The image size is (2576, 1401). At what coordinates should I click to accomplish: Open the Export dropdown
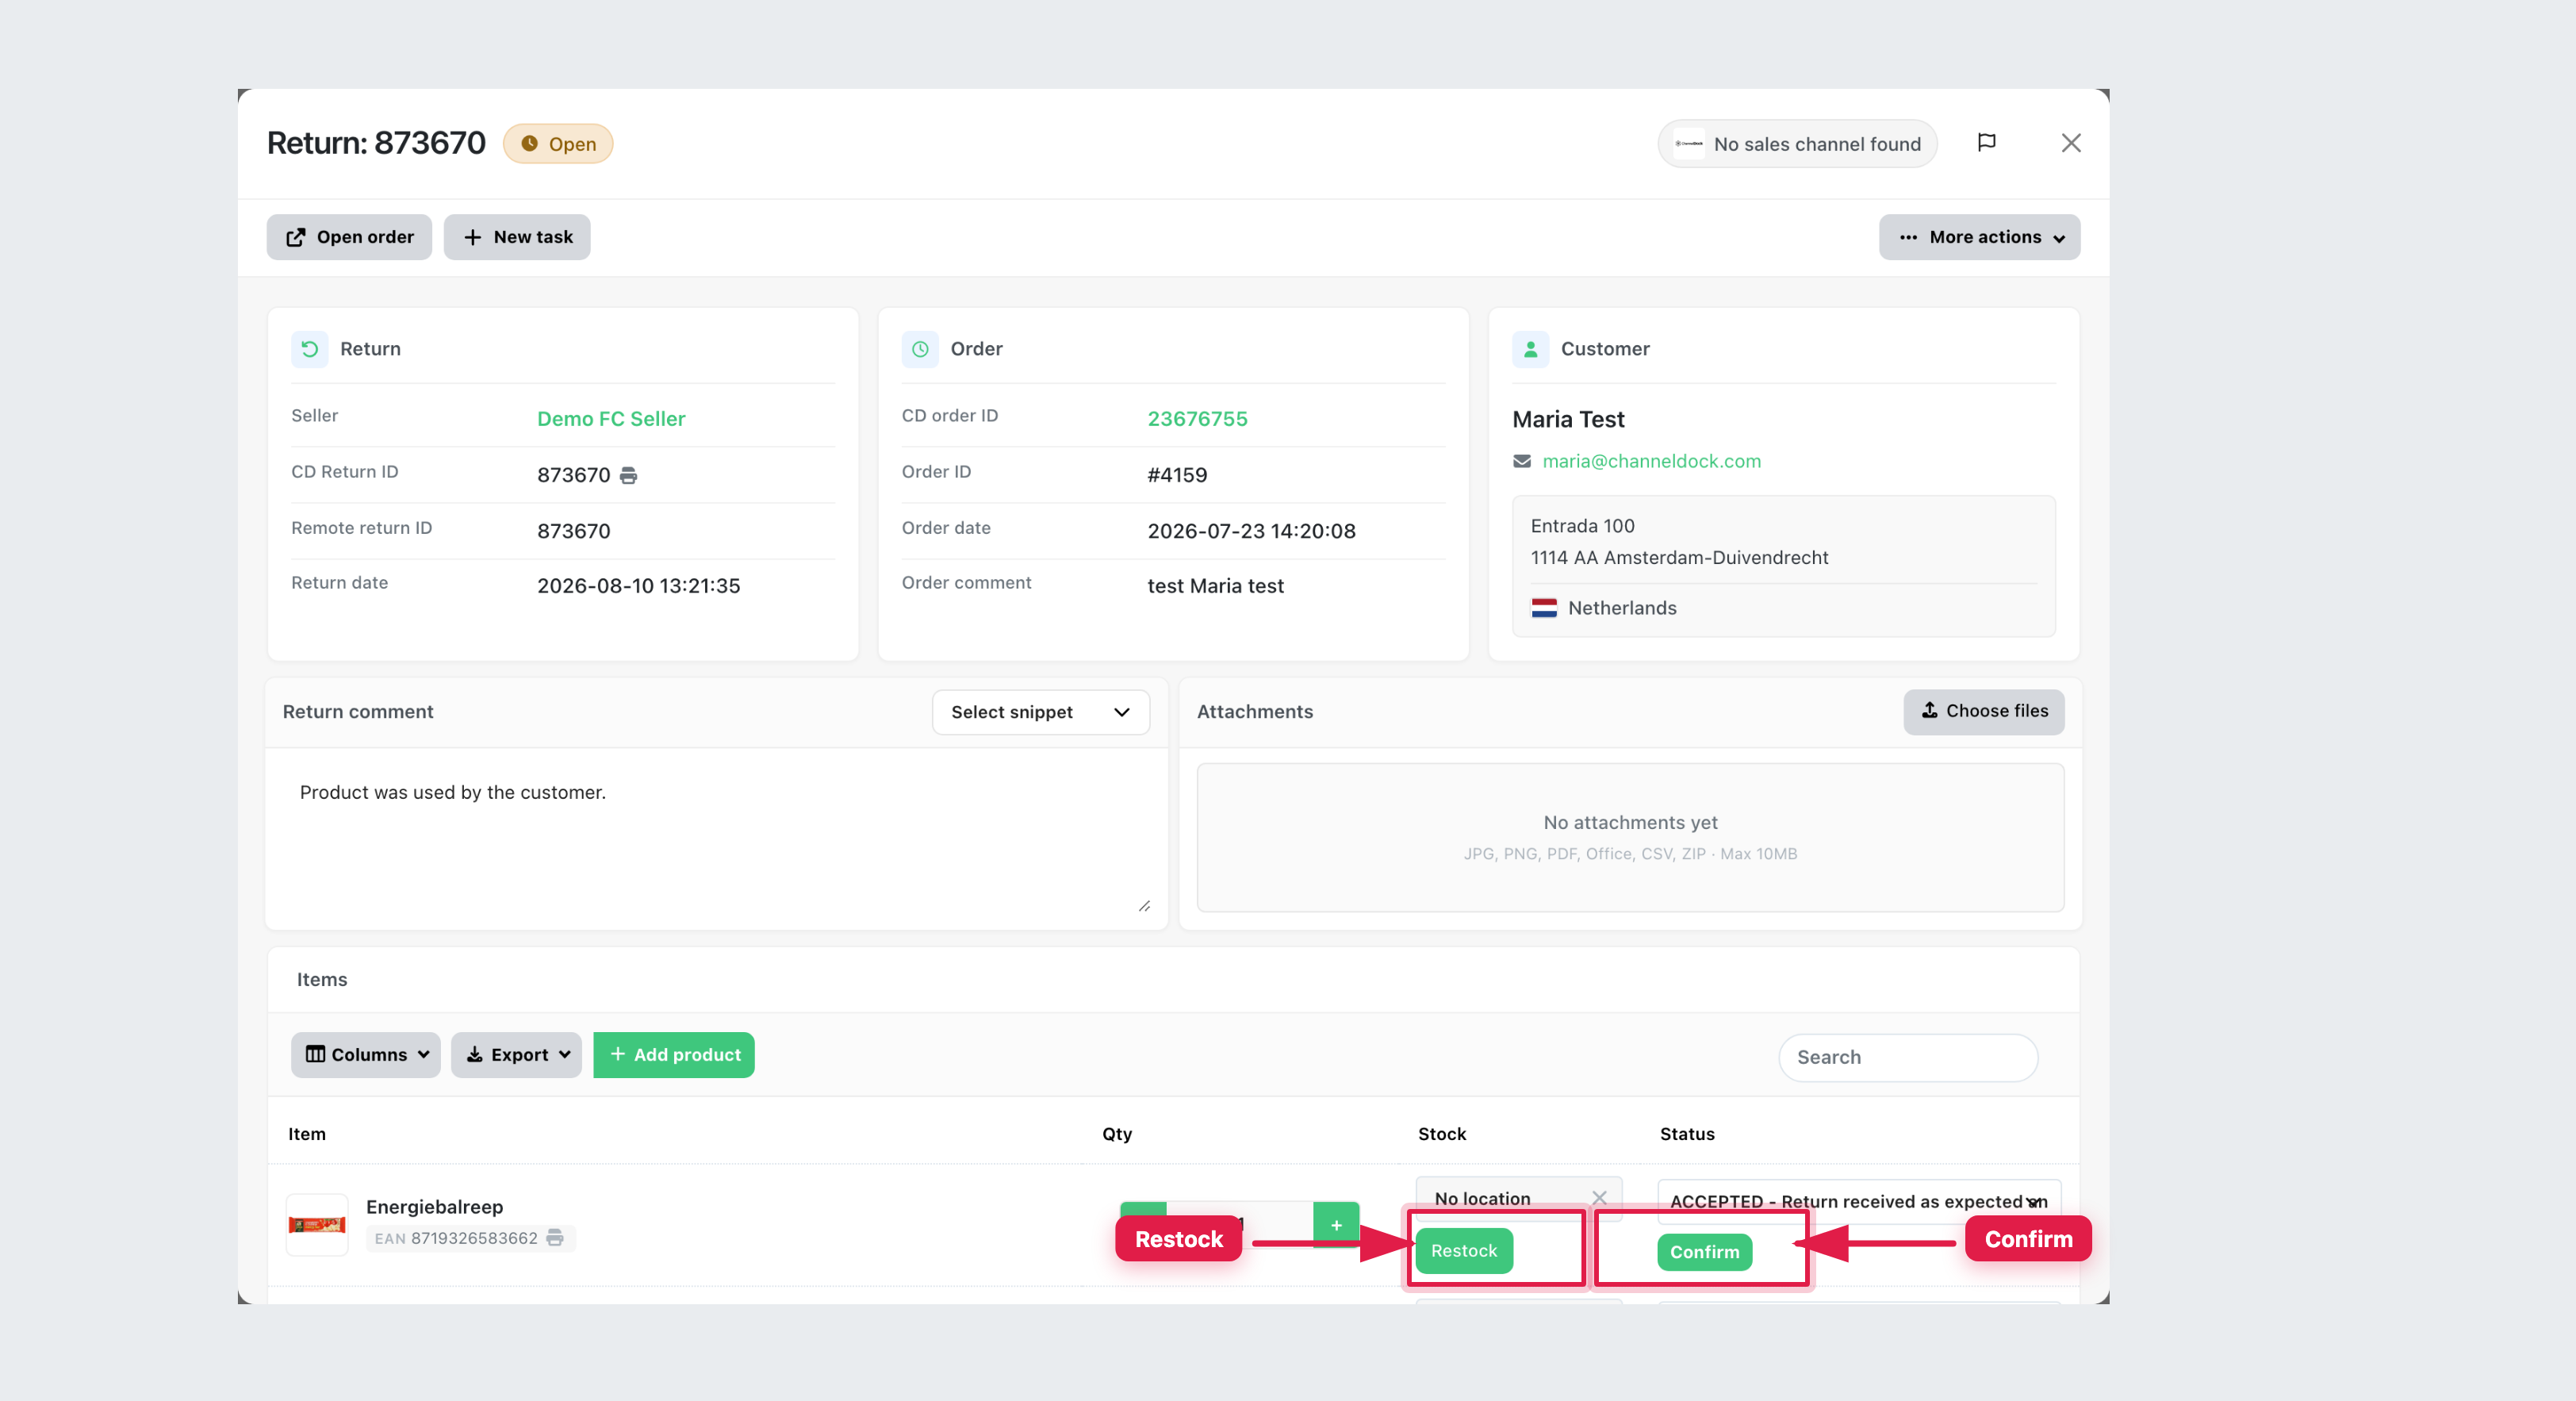click(x=516, y=1055)
